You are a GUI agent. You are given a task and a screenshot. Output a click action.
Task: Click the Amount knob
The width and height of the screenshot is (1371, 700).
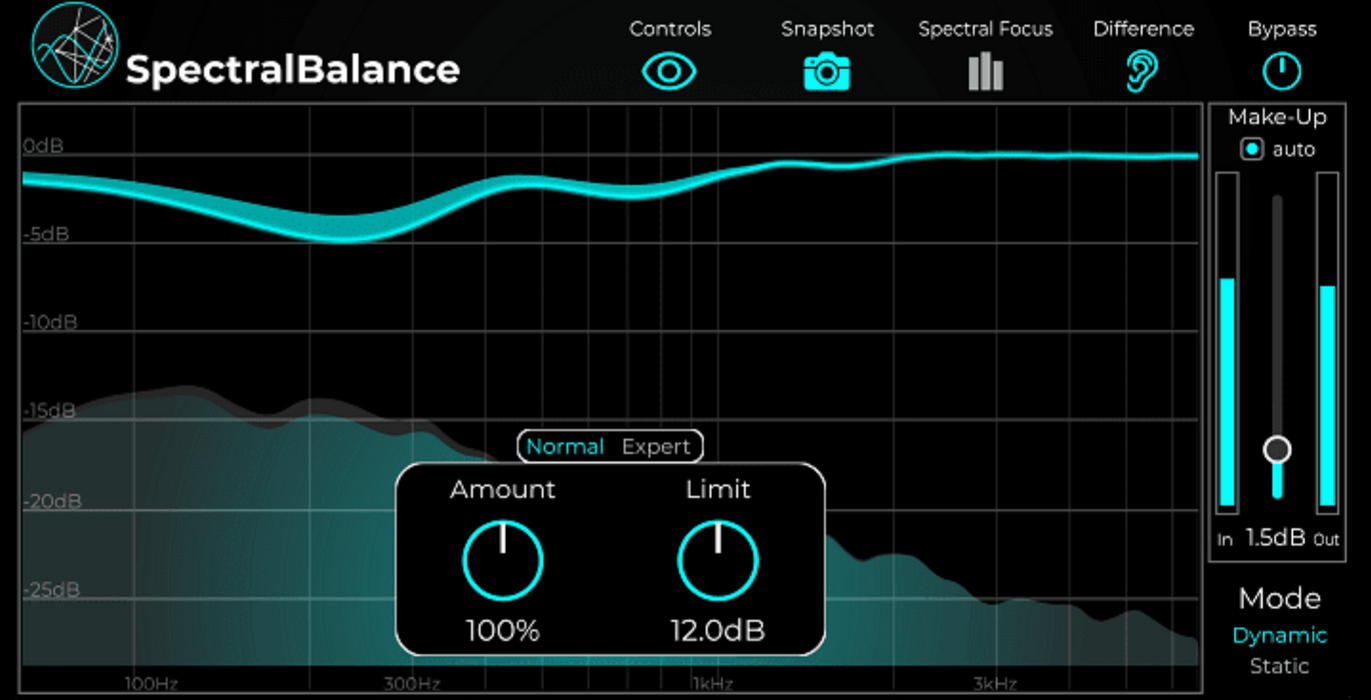pos(502,561)
